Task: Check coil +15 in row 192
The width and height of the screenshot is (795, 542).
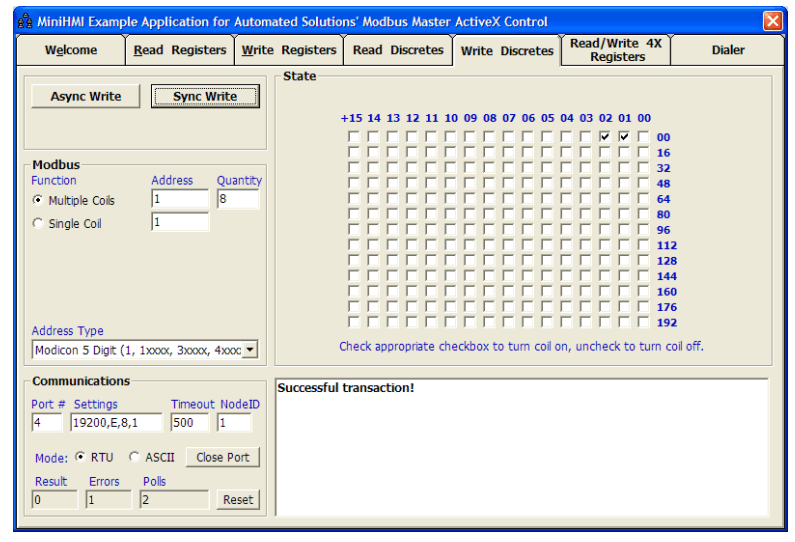Action: coord(354,322)
